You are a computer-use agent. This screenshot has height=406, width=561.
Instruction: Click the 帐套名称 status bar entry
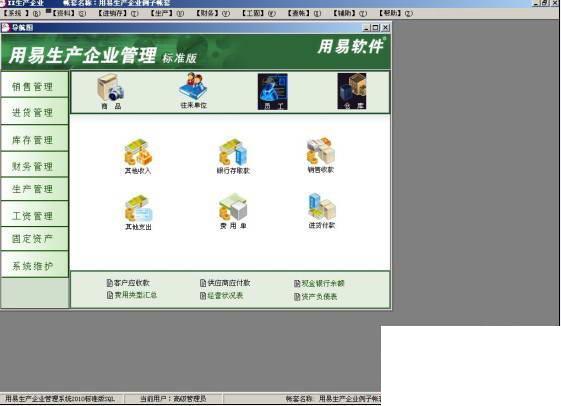tap(333, 398)
